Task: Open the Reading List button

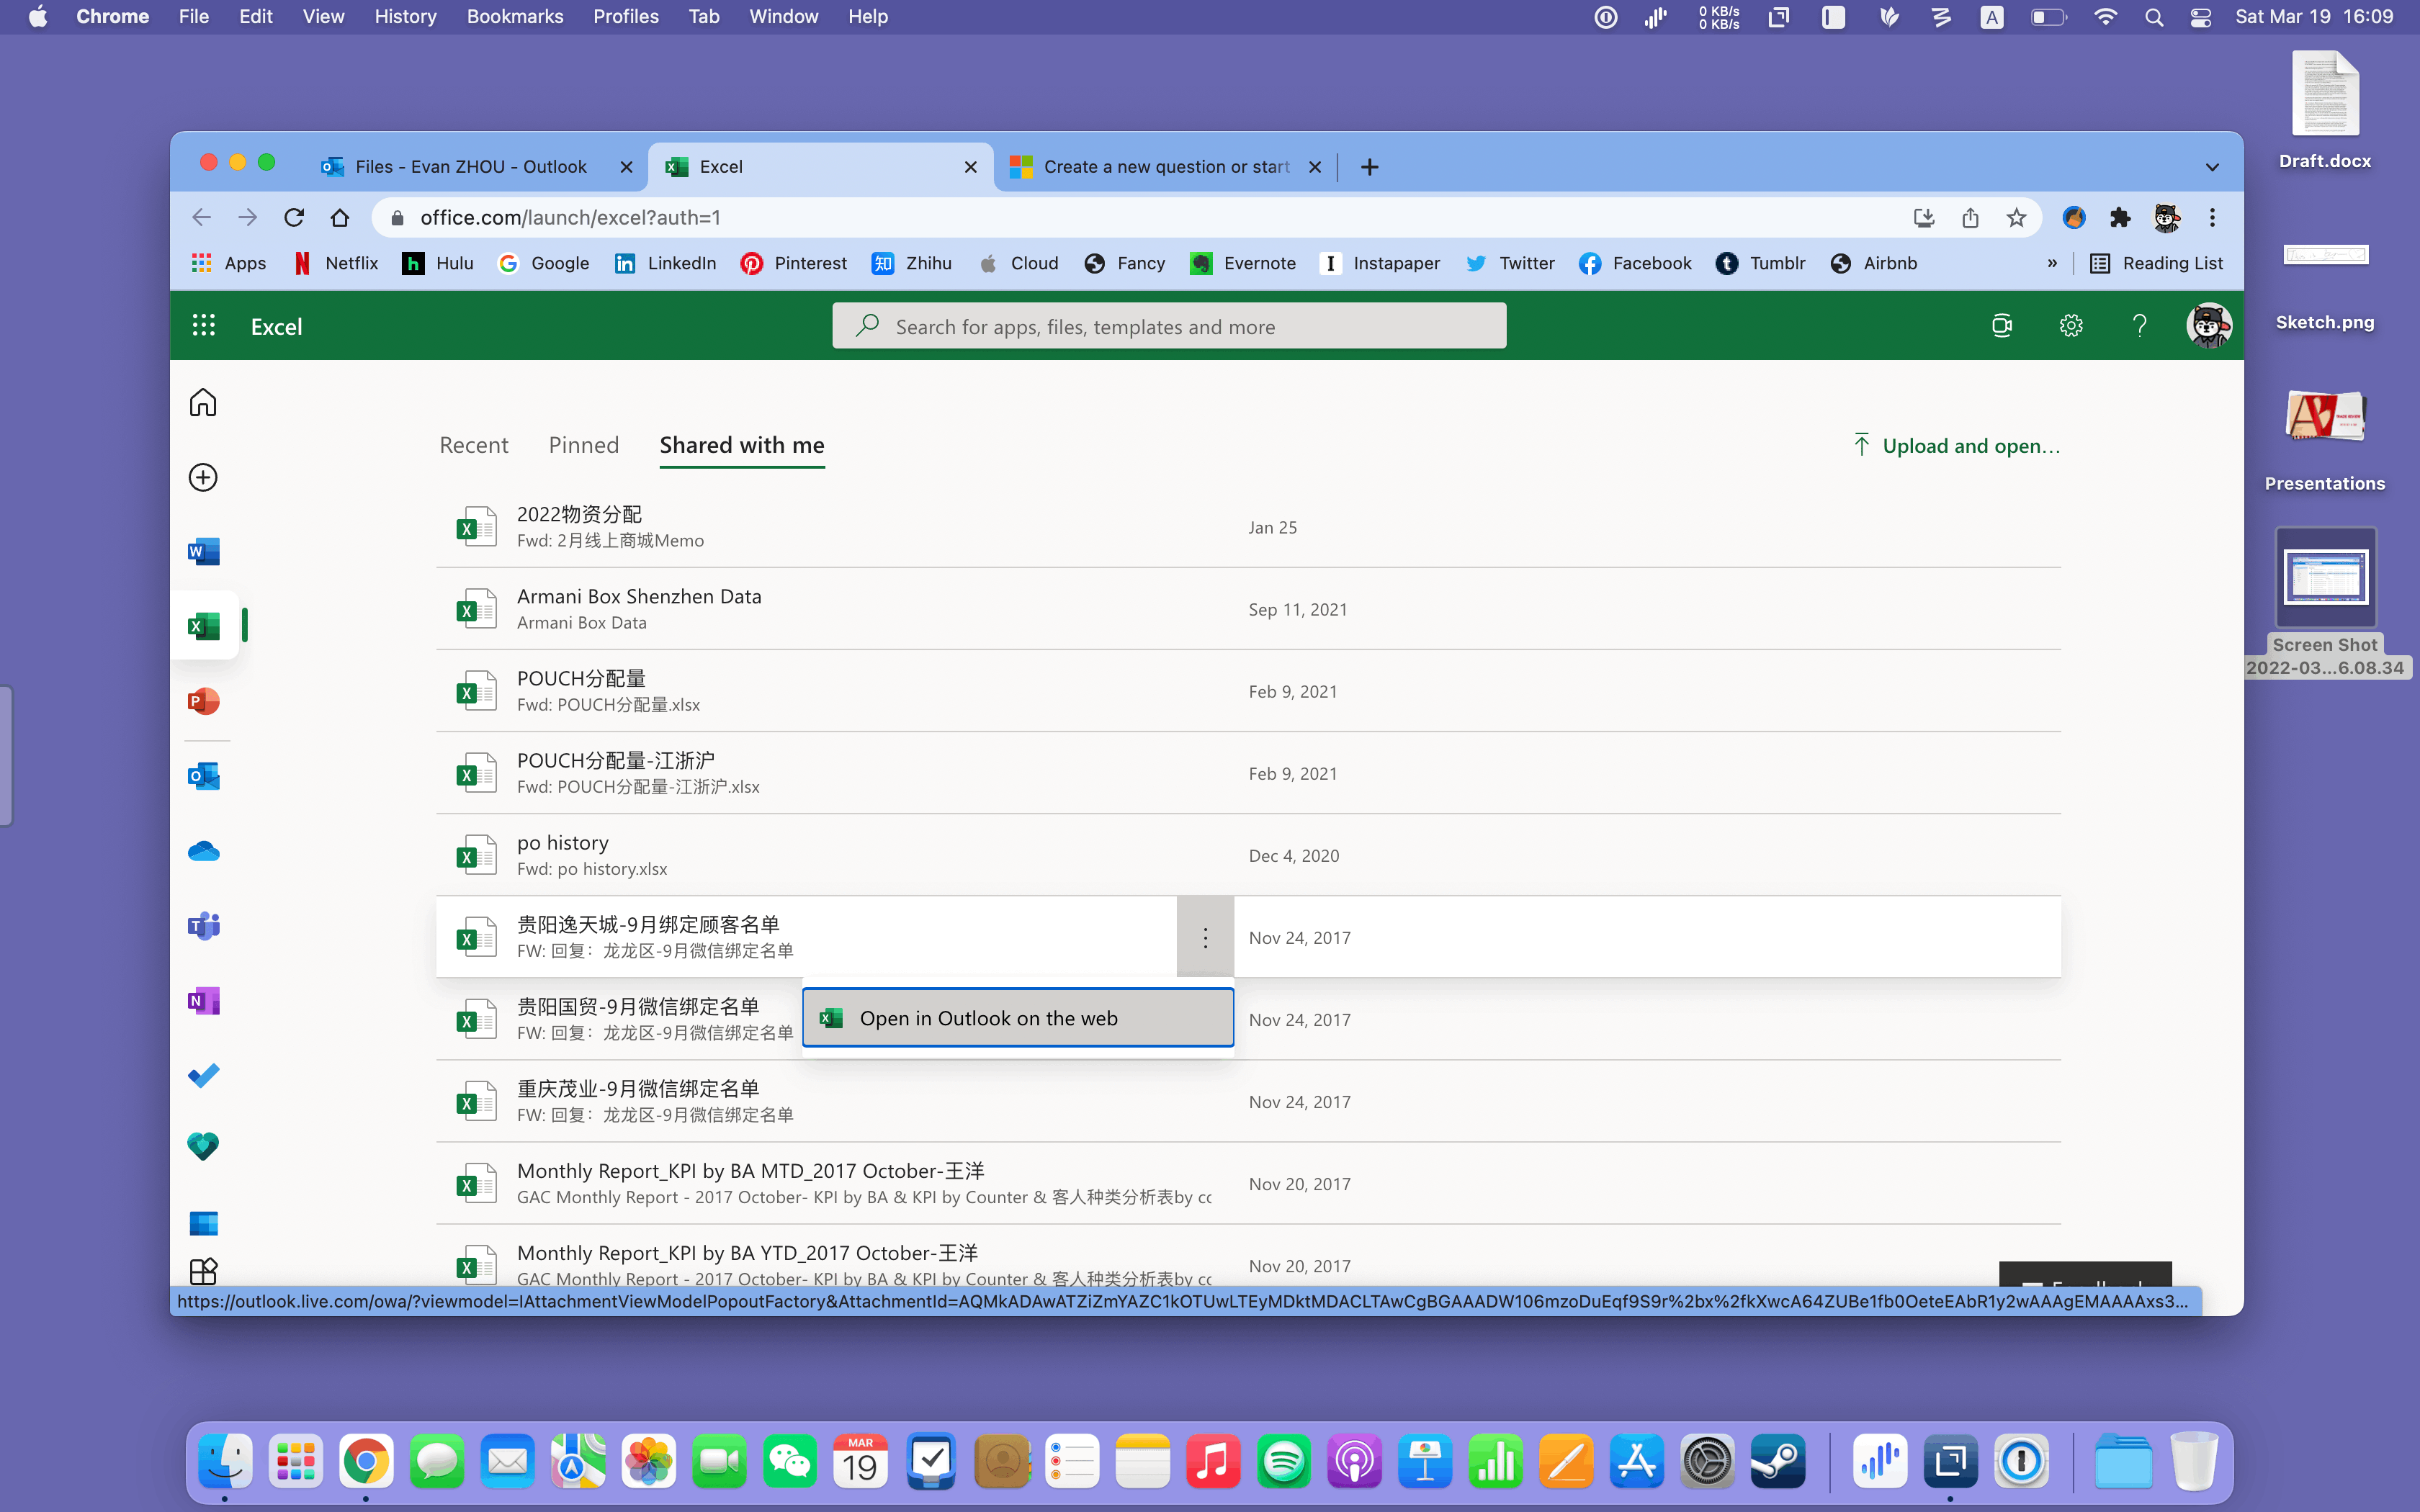Action: pyautogui.click(x=2157, y=263)
